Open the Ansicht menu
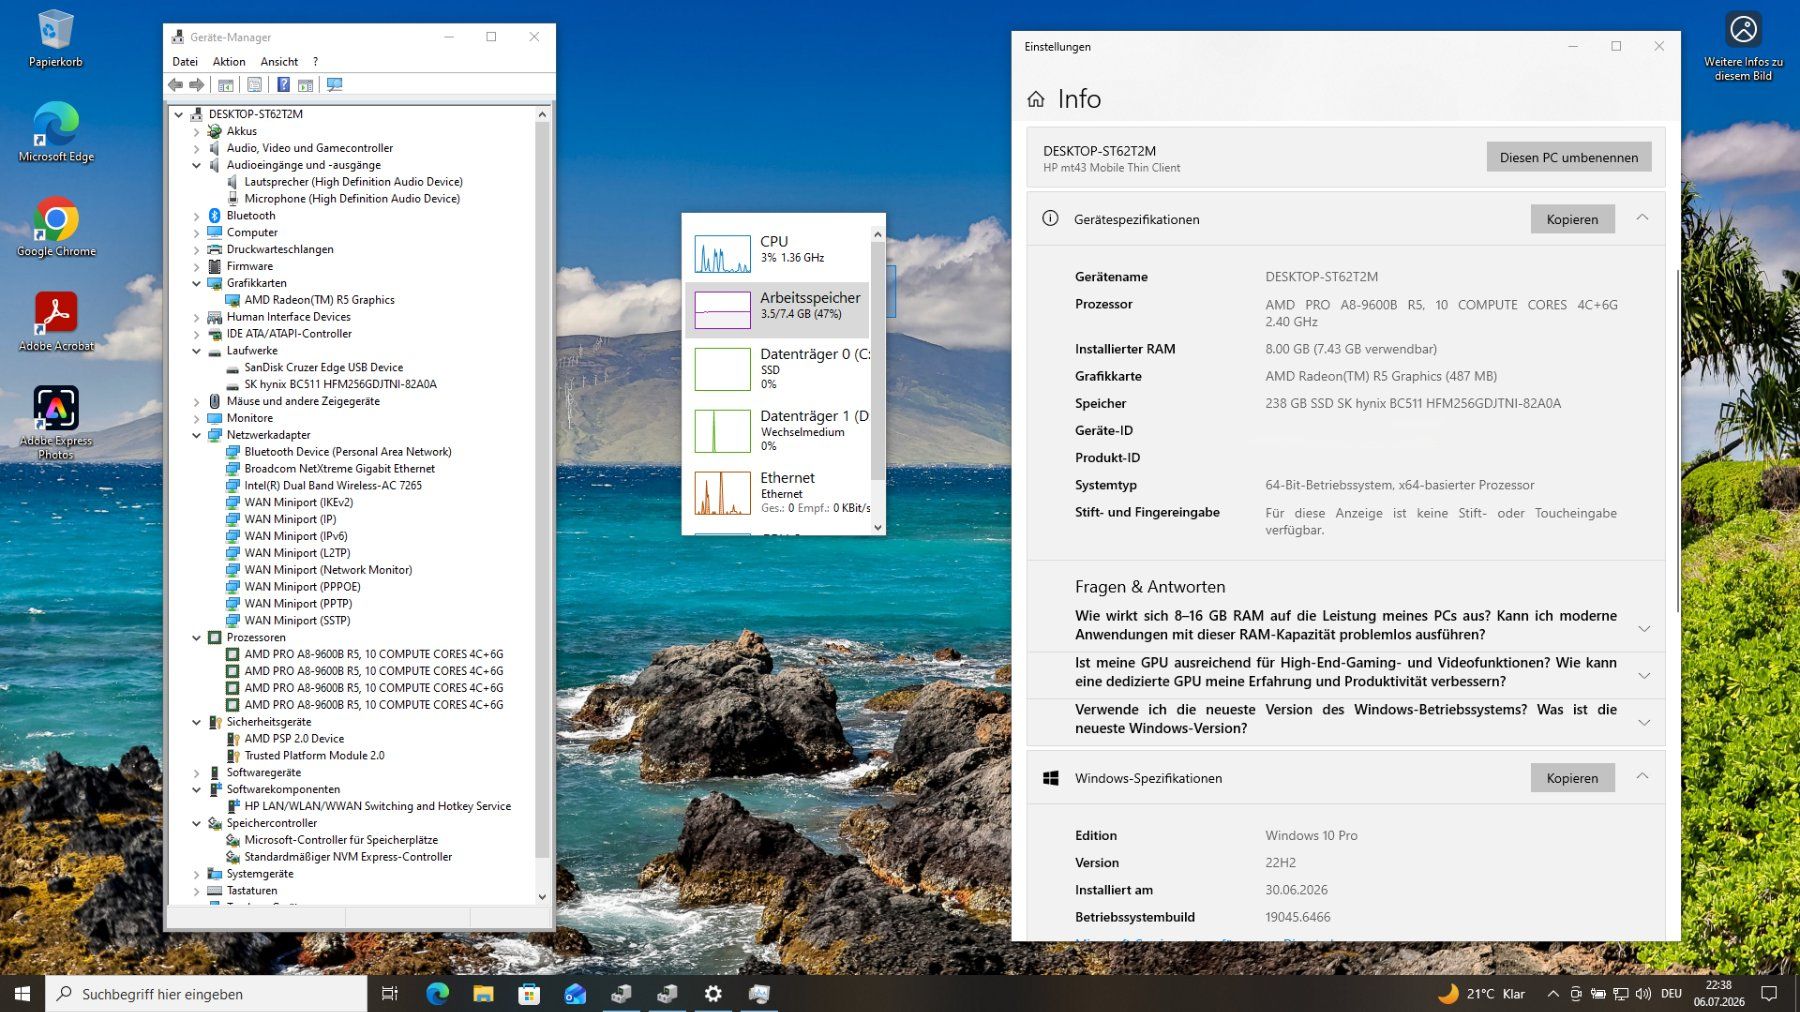 coord(279,62)
